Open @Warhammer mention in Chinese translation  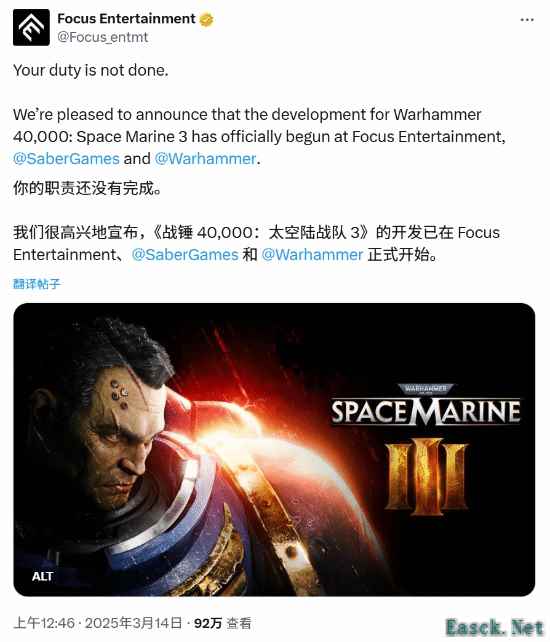312,255
